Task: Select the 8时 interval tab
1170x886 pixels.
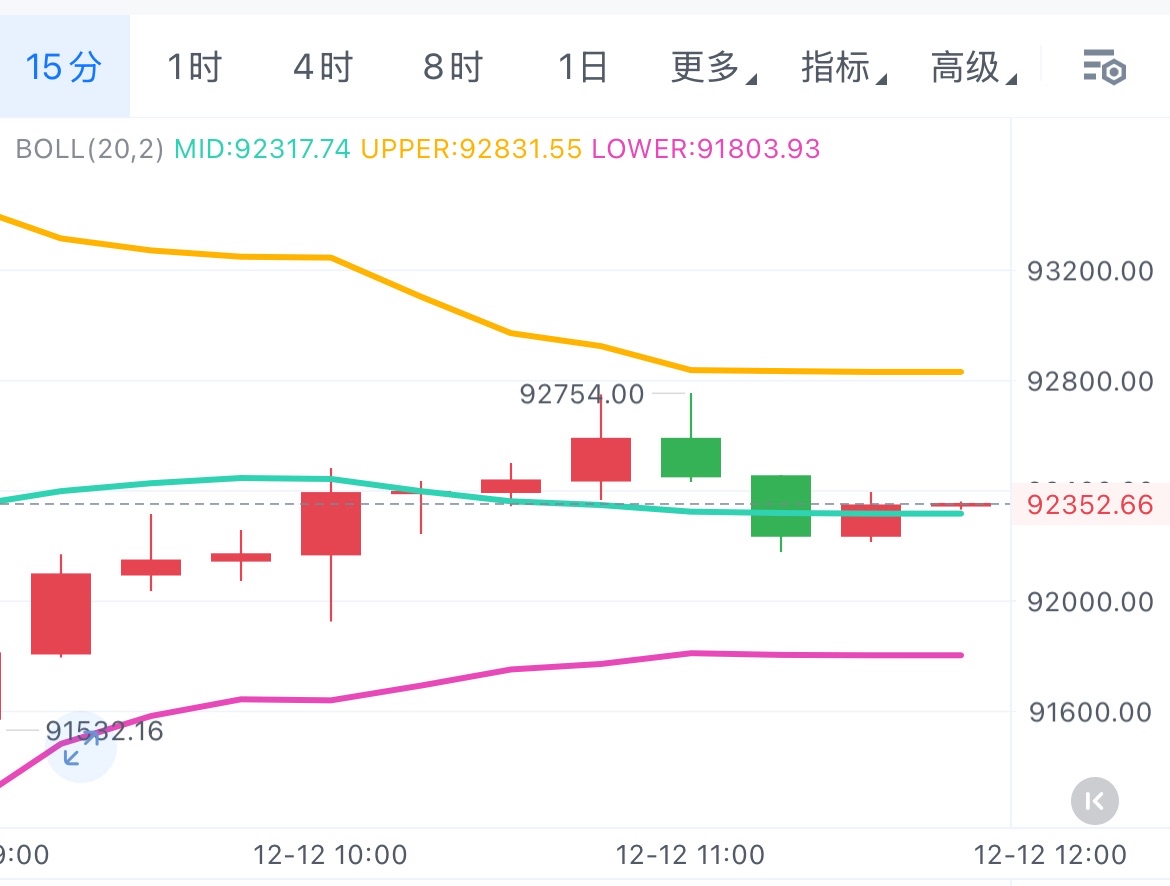Action: pyautogui.click(x=453, y=68)
